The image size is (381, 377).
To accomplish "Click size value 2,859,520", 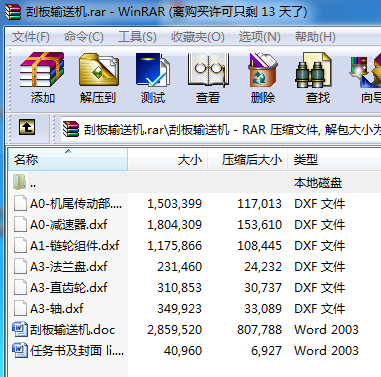I will coord(175,329).
